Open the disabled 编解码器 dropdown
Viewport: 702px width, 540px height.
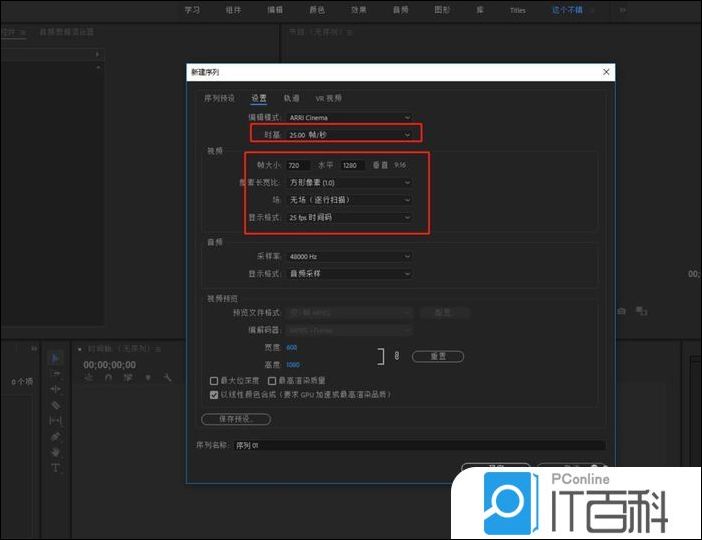coord(350,330)
